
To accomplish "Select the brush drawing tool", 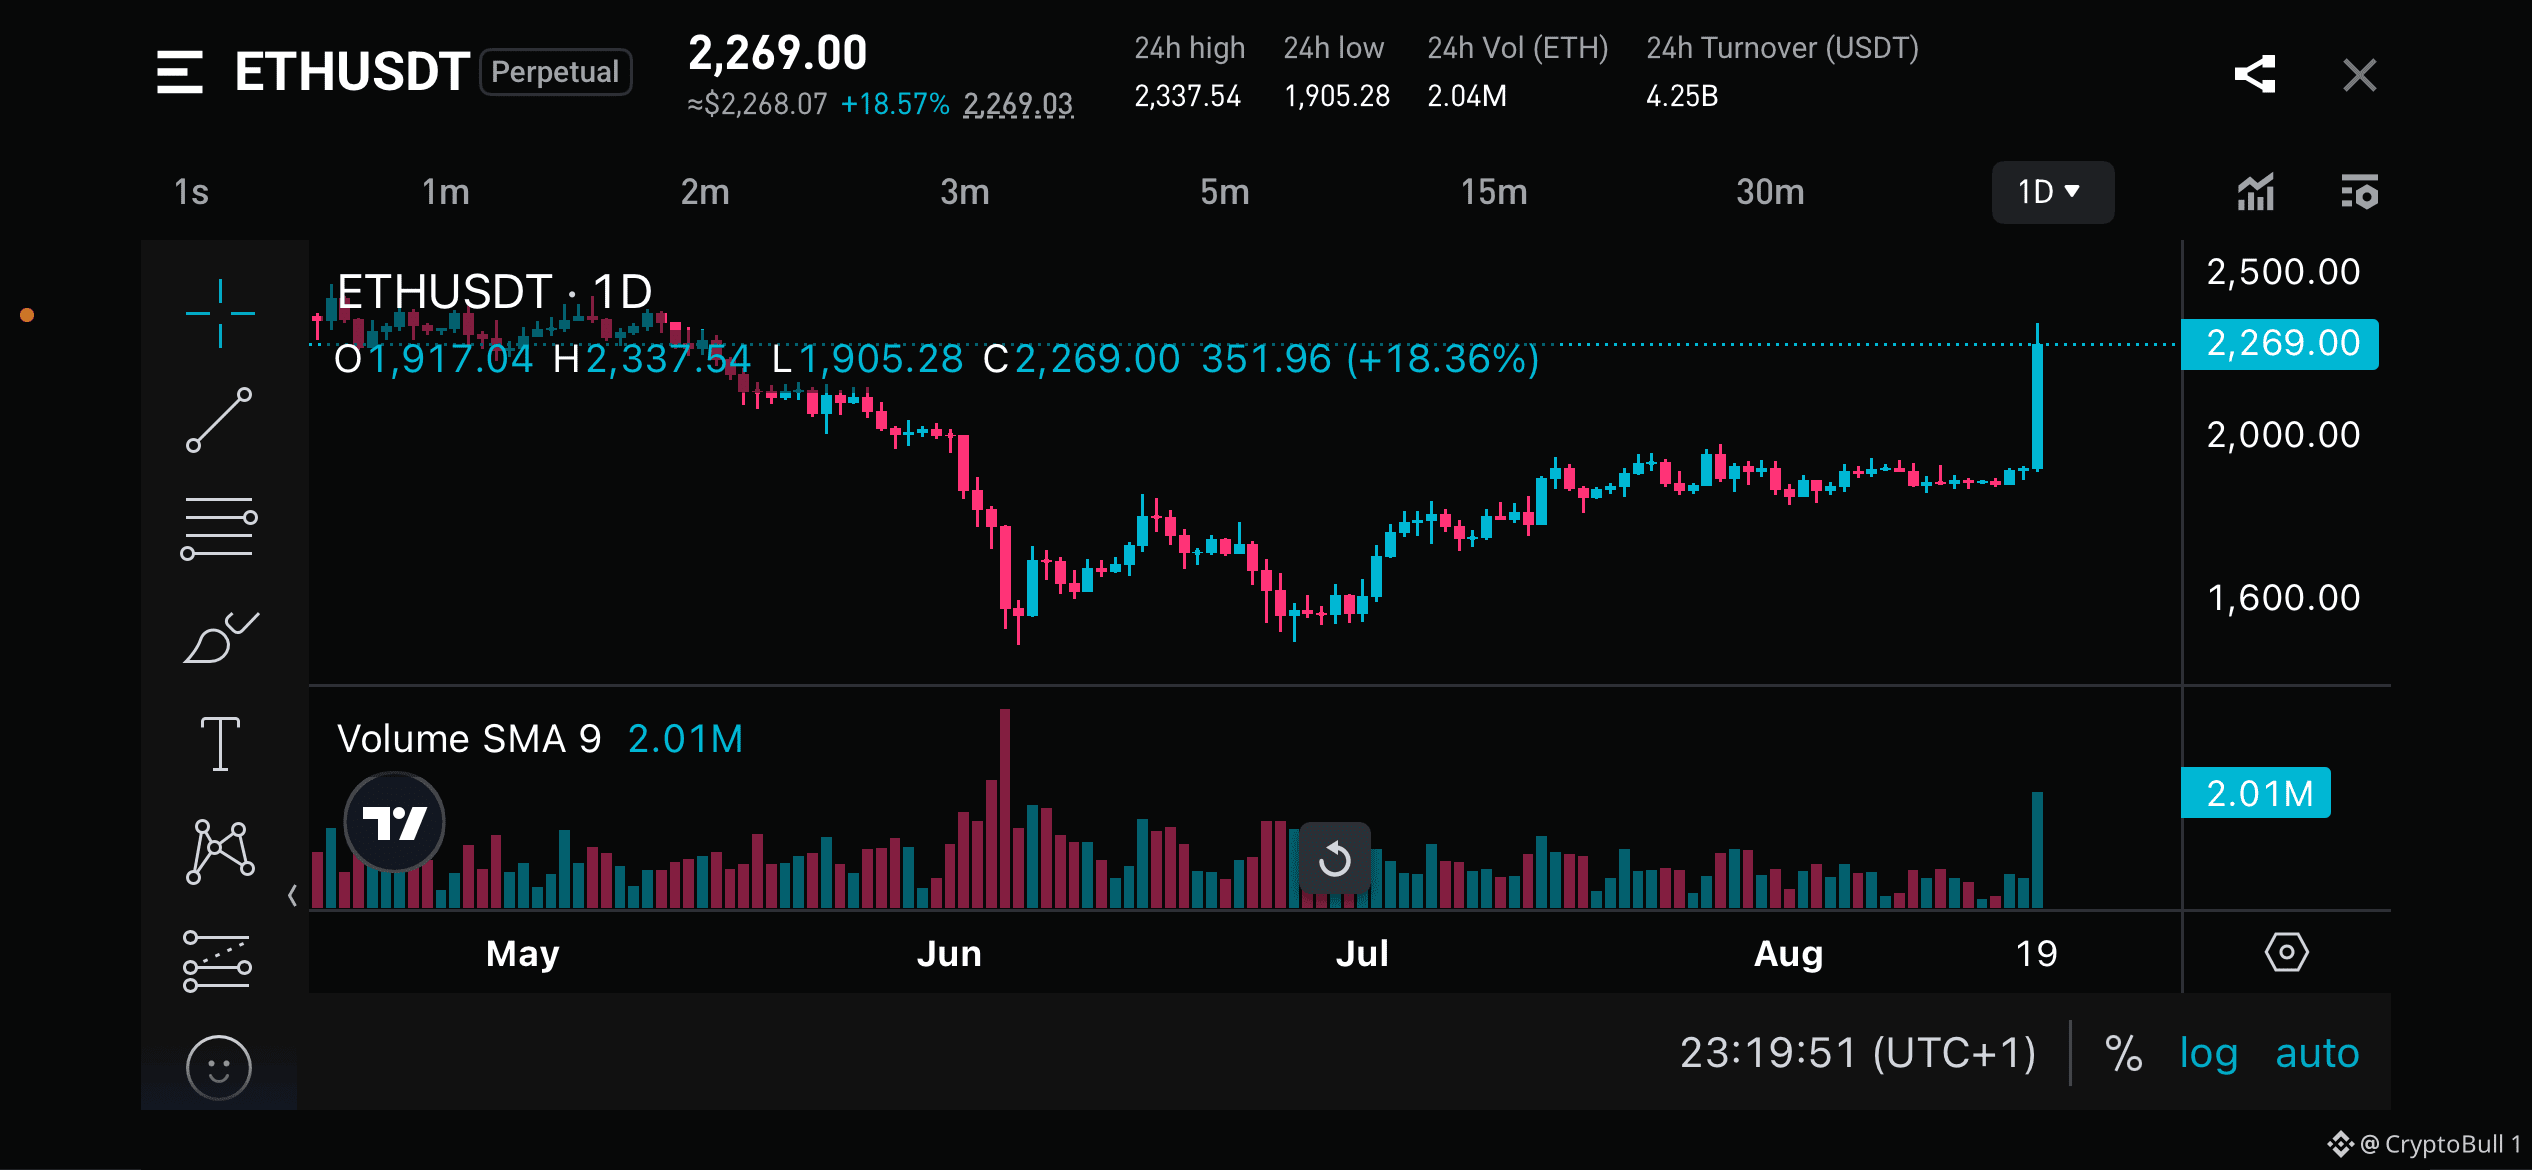I will 220,637.
